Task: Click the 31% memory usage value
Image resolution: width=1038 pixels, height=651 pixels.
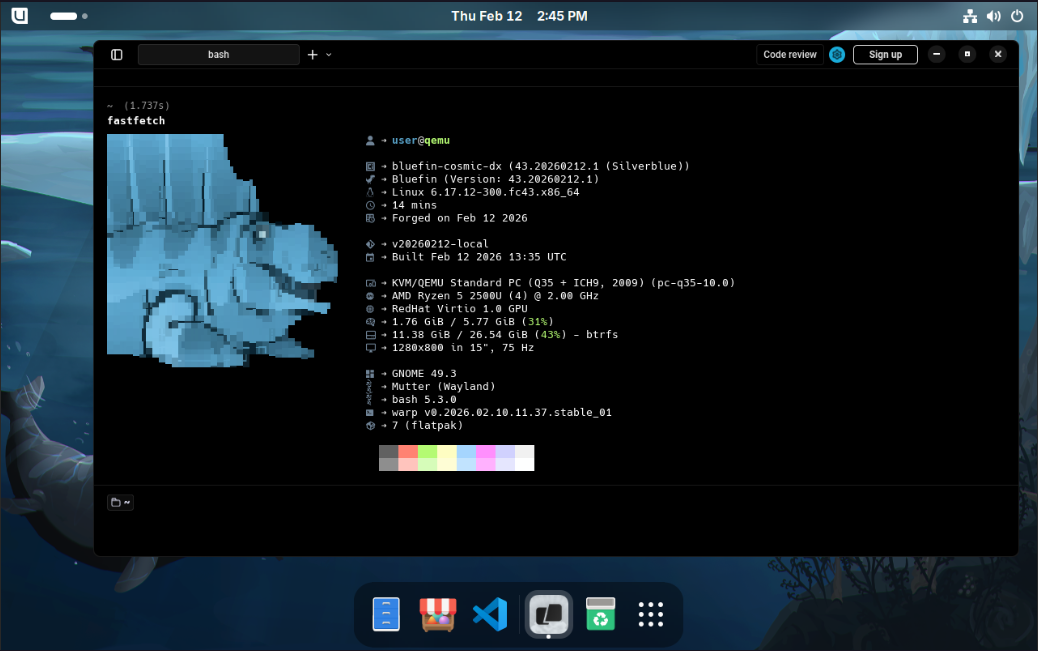Action: point(537,322)
